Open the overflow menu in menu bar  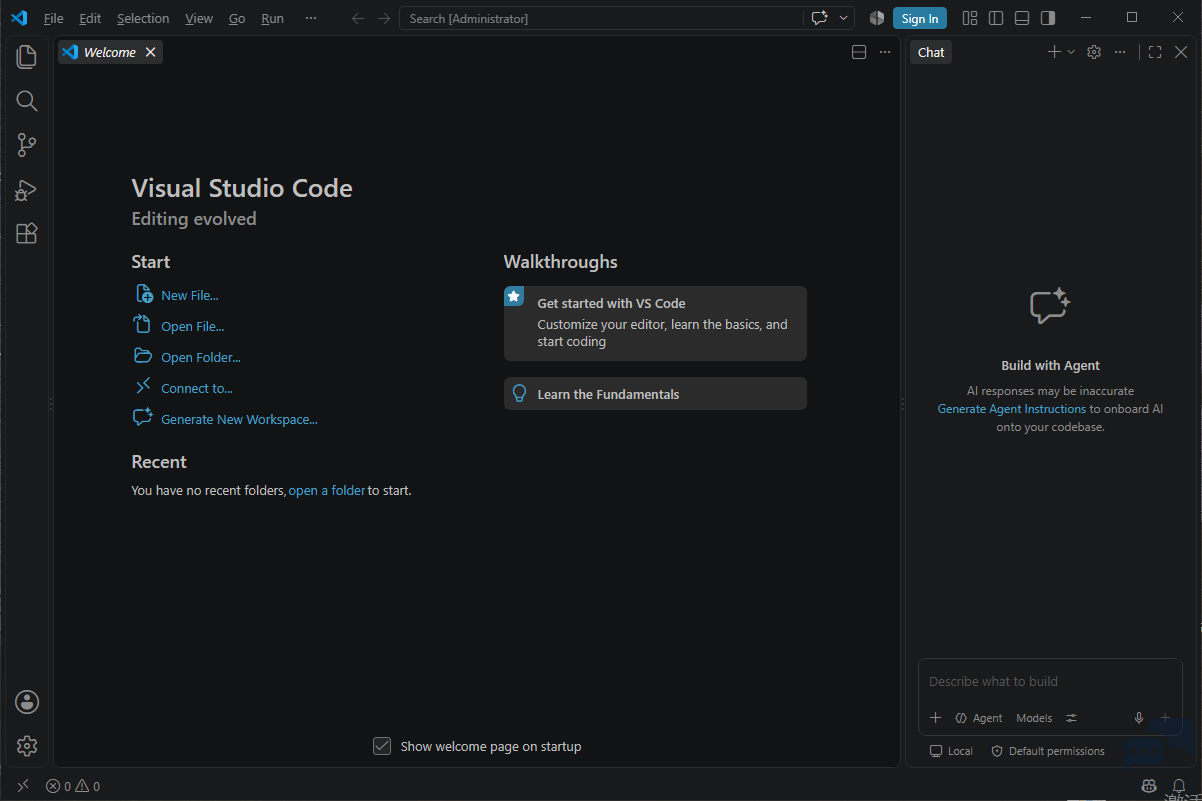(311, 18)
